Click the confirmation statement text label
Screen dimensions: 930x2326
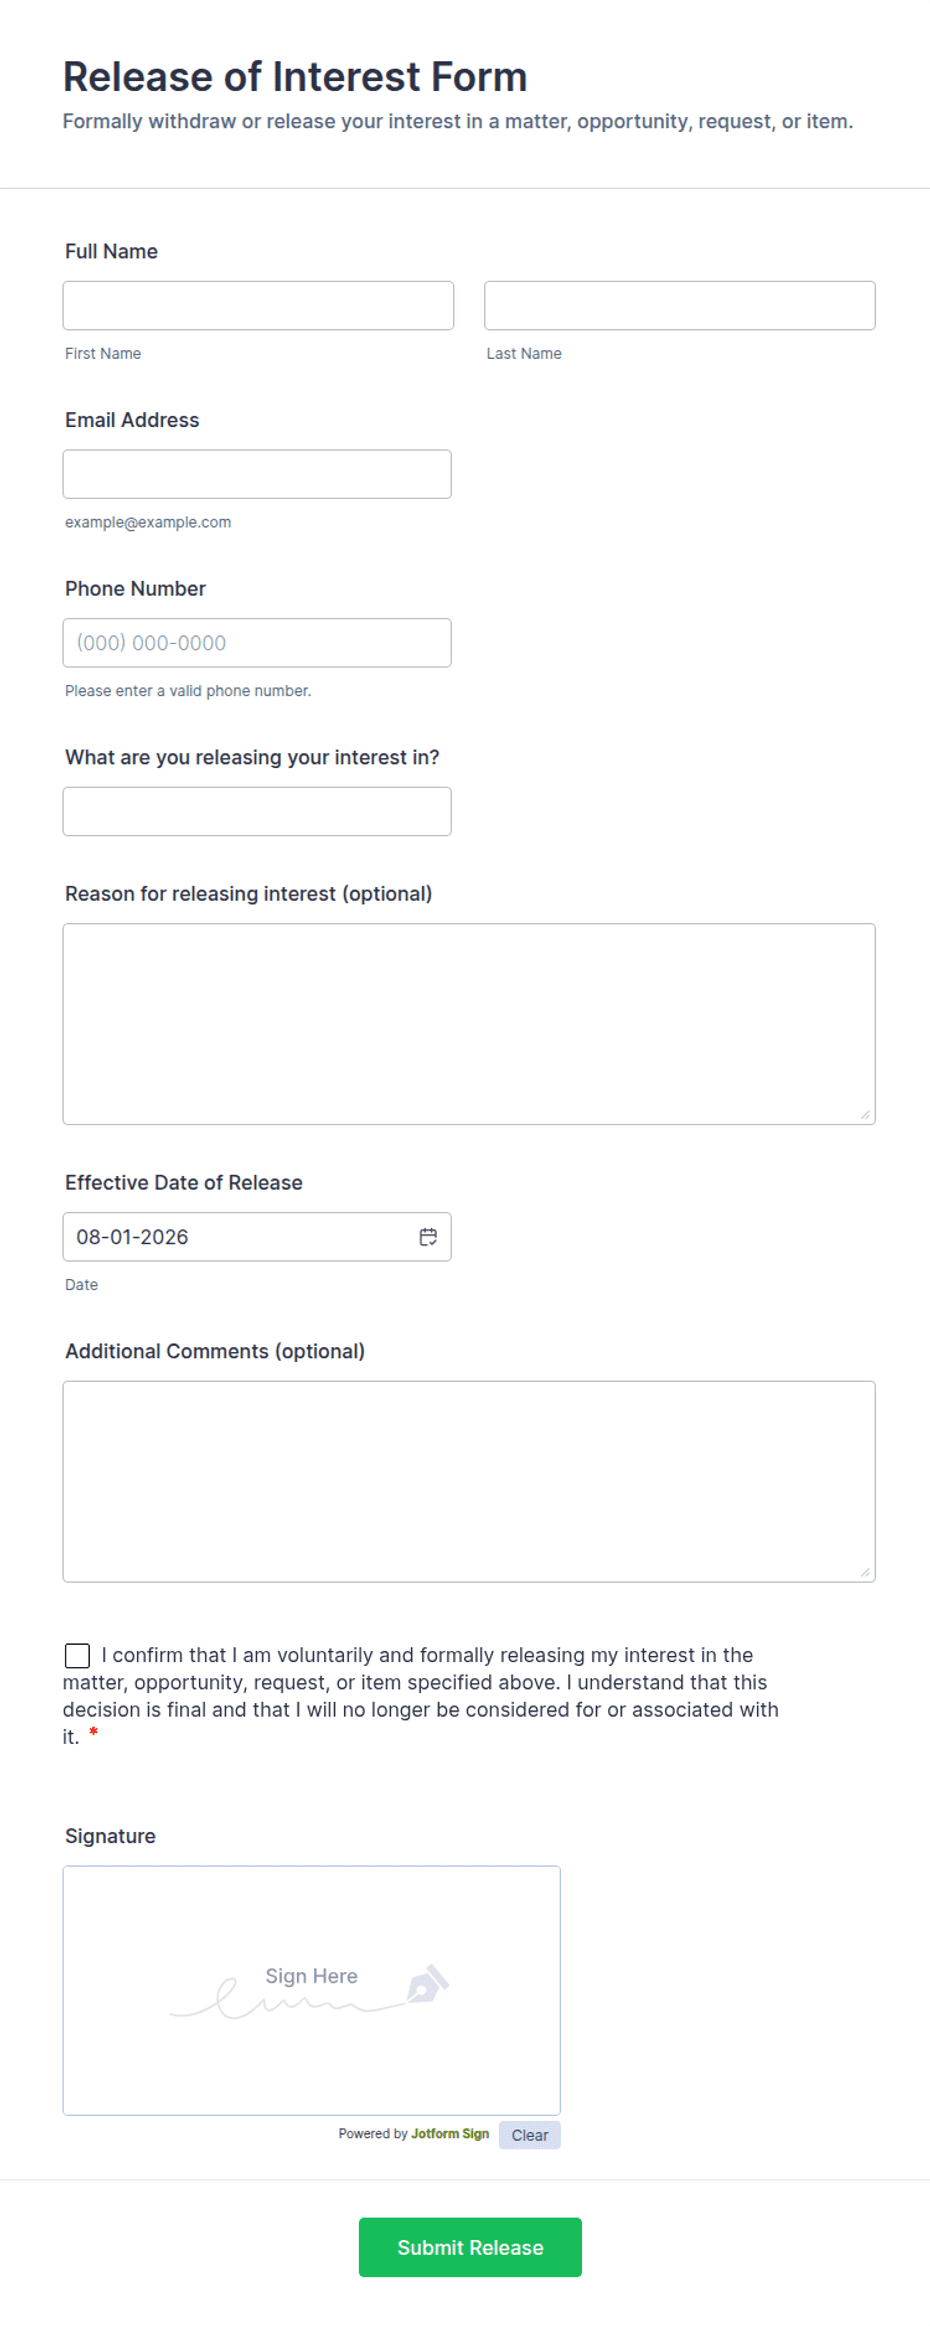tap(420, 1696)
